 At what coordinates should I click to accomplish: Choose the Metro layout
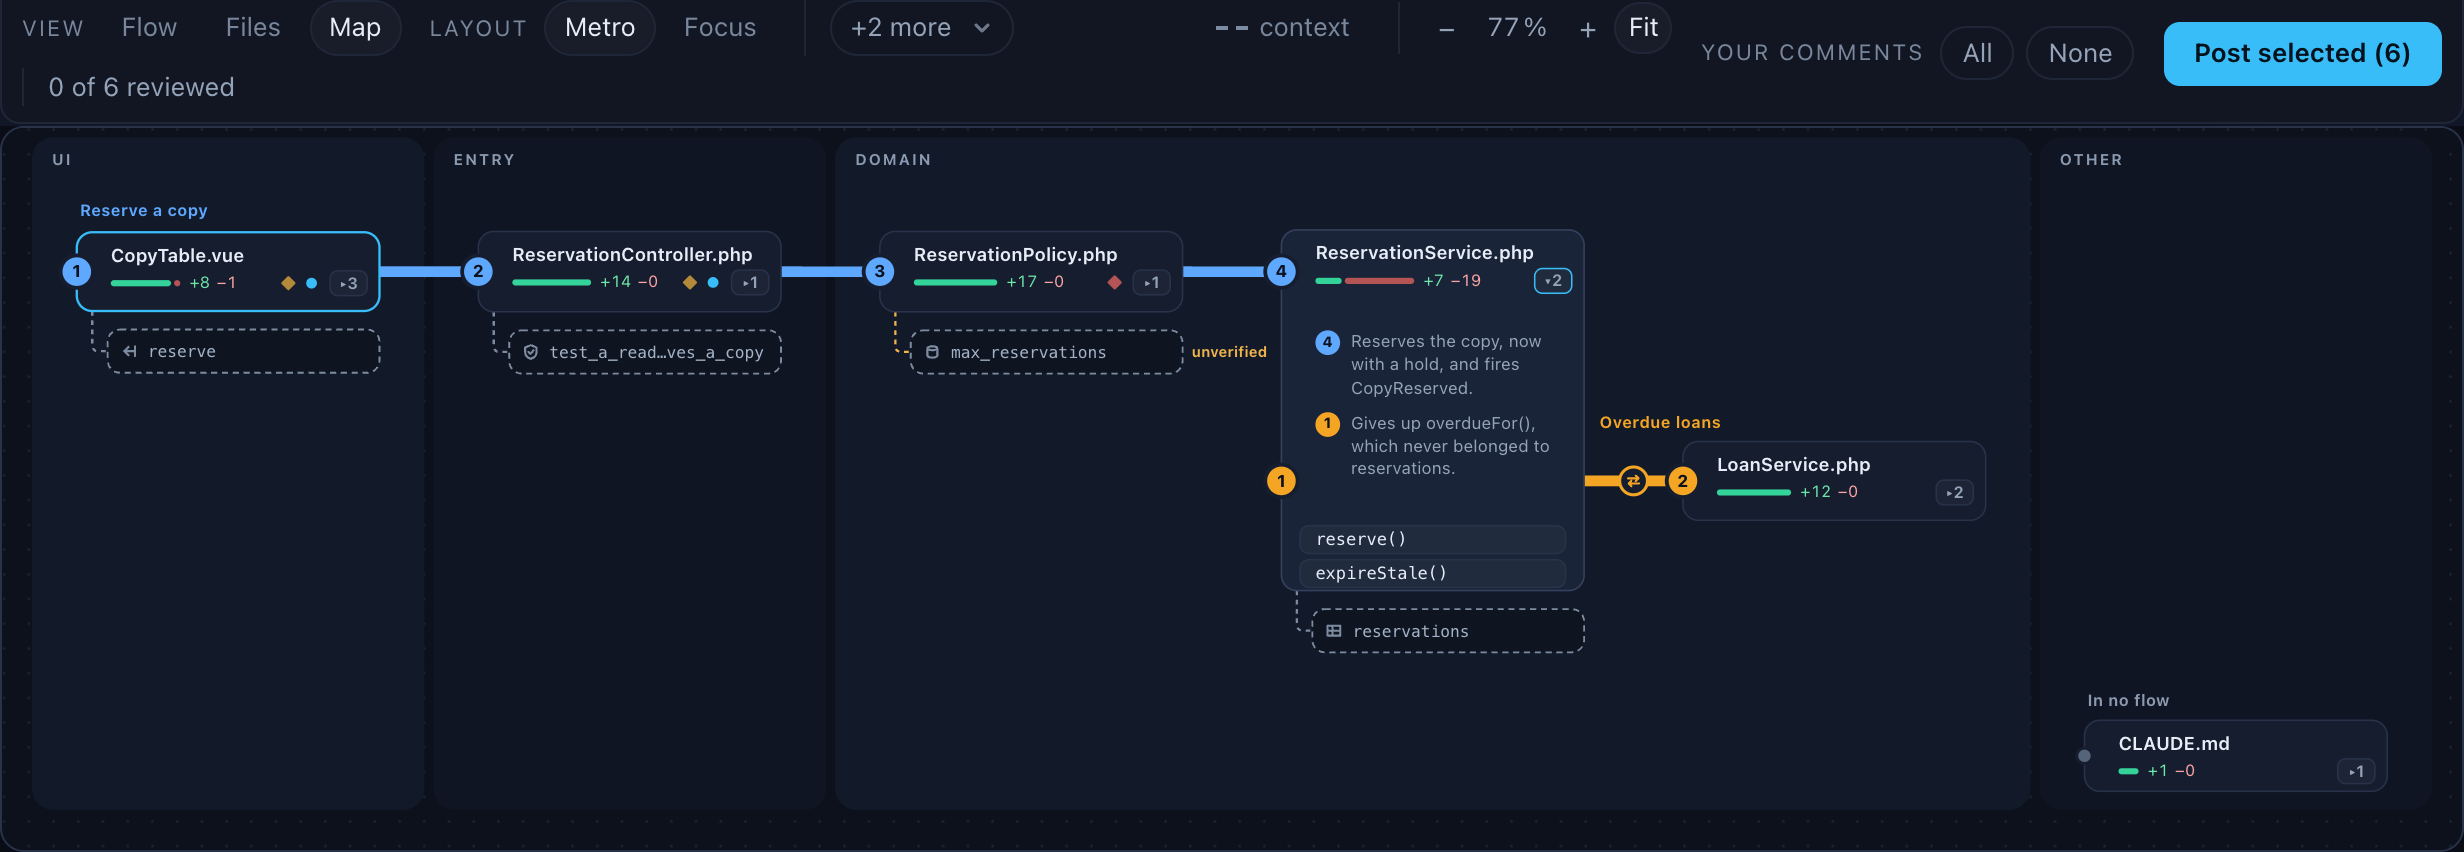pyautogui.click(x=600, y=28)
